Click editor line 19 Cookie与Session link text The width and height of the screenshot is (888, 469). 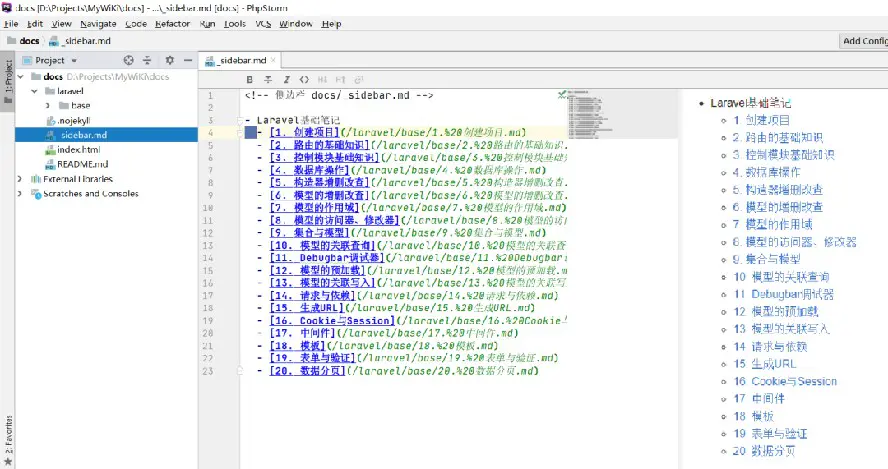[332, 321]
